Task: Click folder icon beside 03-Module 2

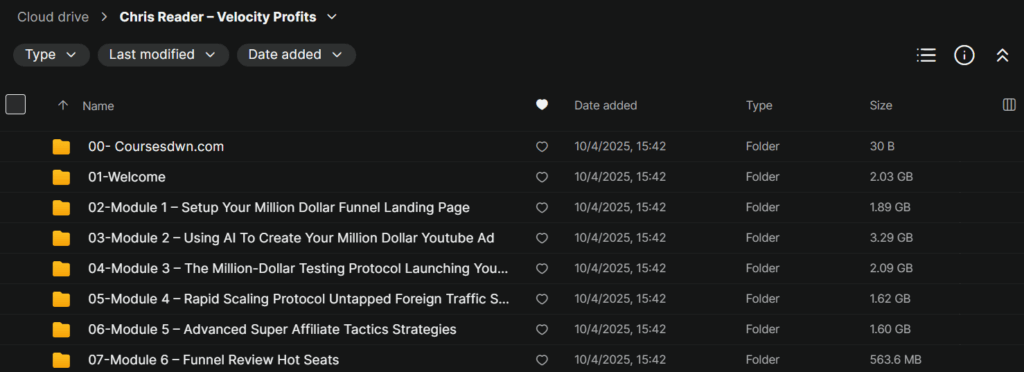Action: click(x=61, y=238)
